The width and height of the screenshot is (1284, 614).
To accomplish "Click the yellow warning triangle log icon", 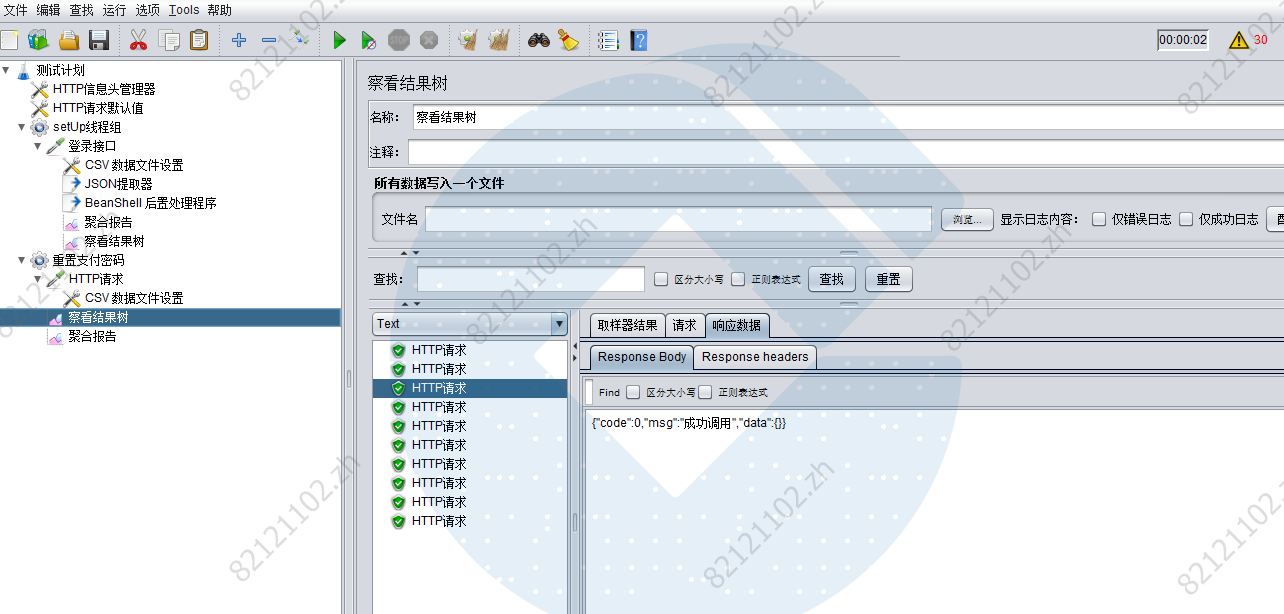I will pyautogui.click(x=1239, y=40).
